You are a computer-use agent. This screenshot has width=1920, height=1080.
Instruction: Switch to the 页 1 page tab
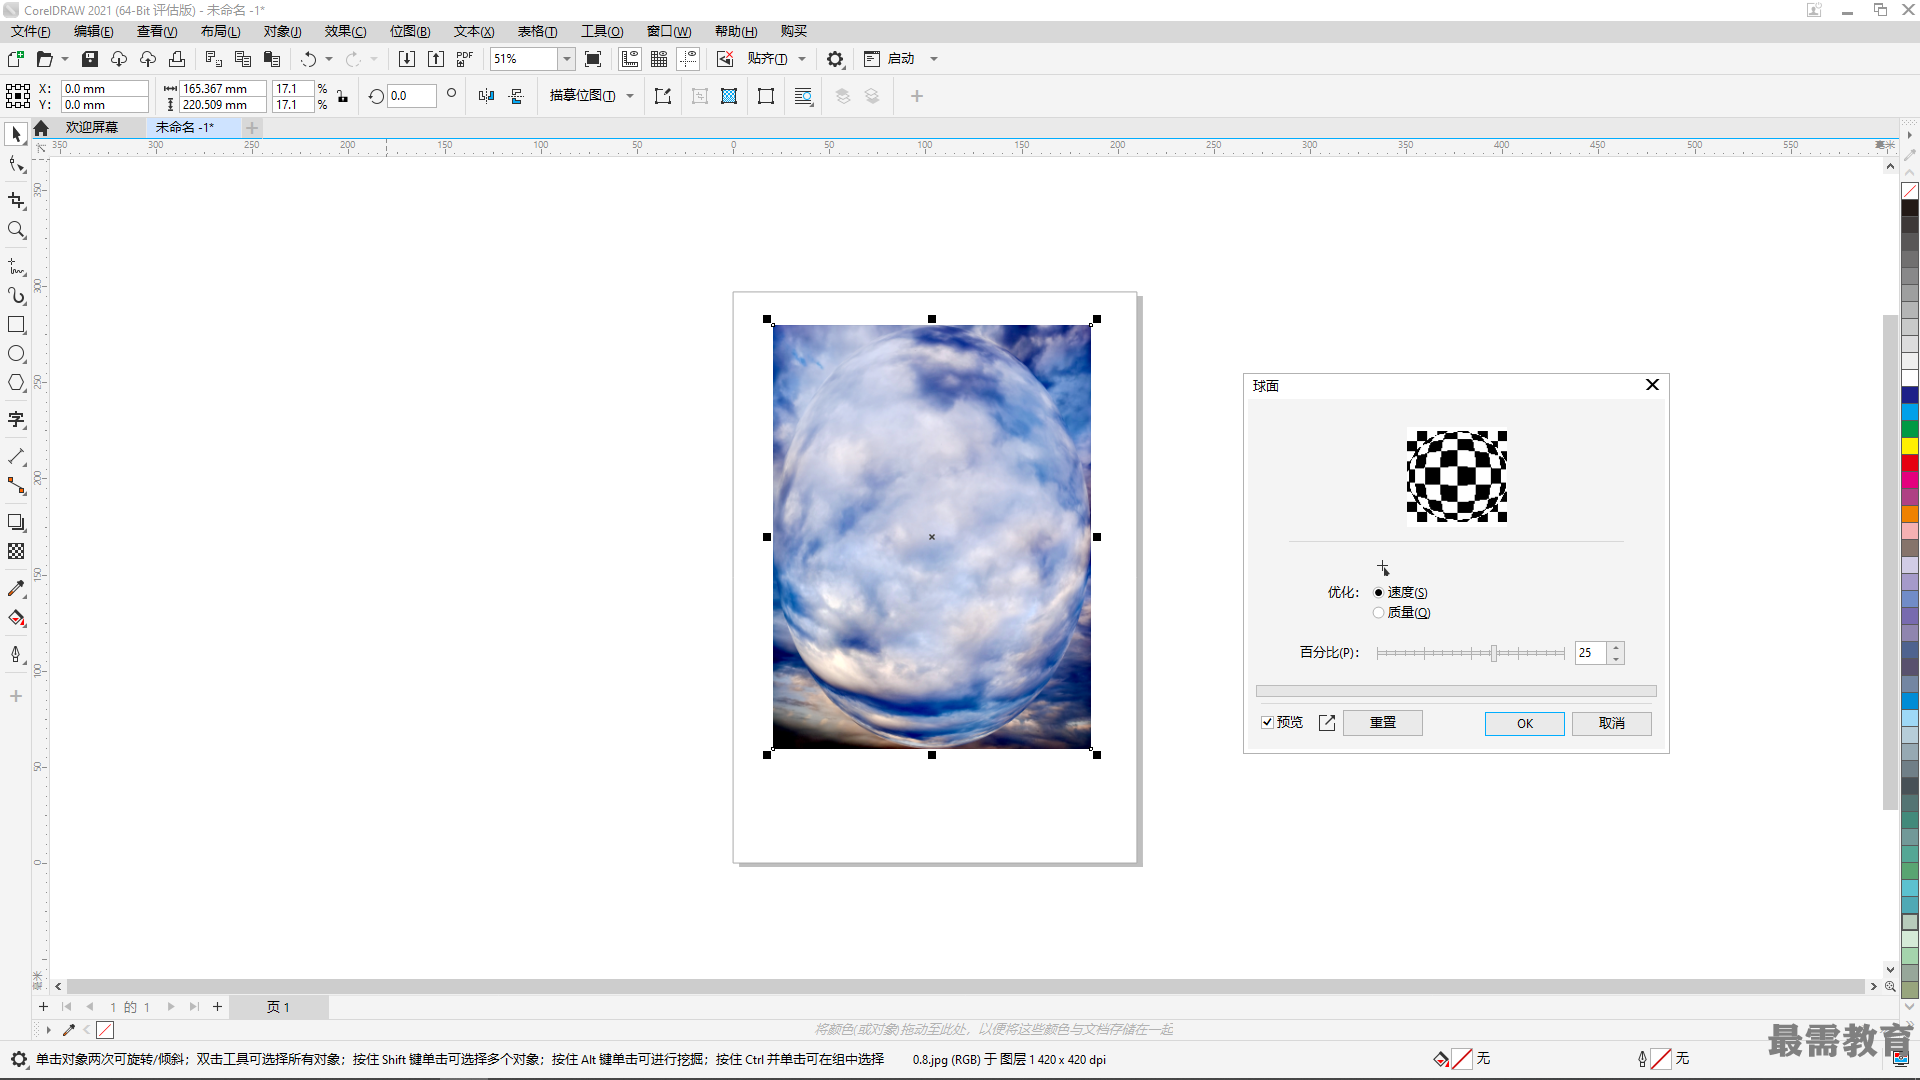click(x=278, y=1007)
